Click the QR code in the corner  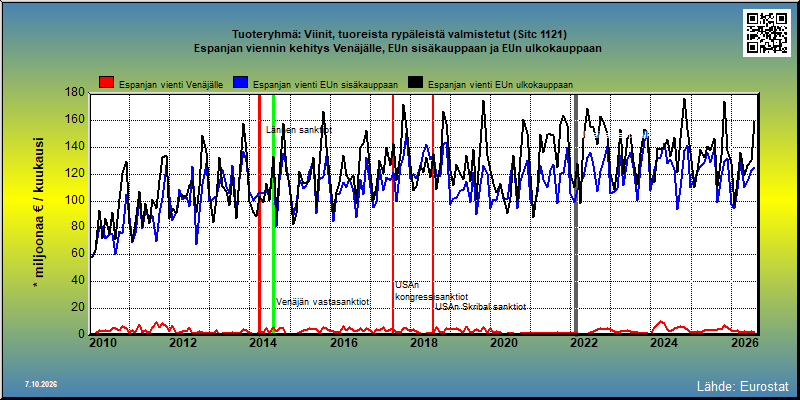coord(766,33)
